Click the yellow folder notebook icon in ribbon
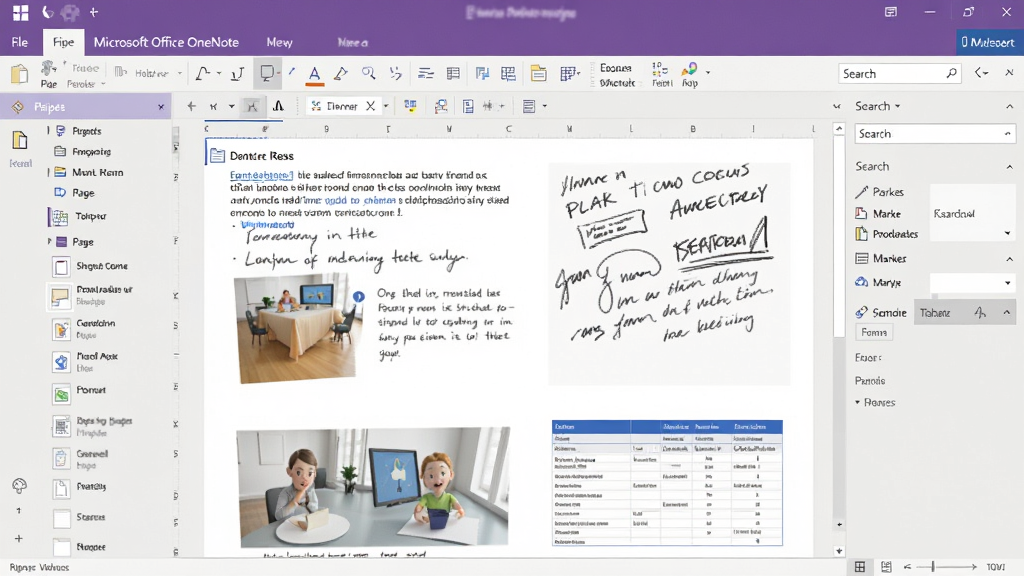Image resolution: width=1024 pixels, height=576 pixels. pos(538,73)
